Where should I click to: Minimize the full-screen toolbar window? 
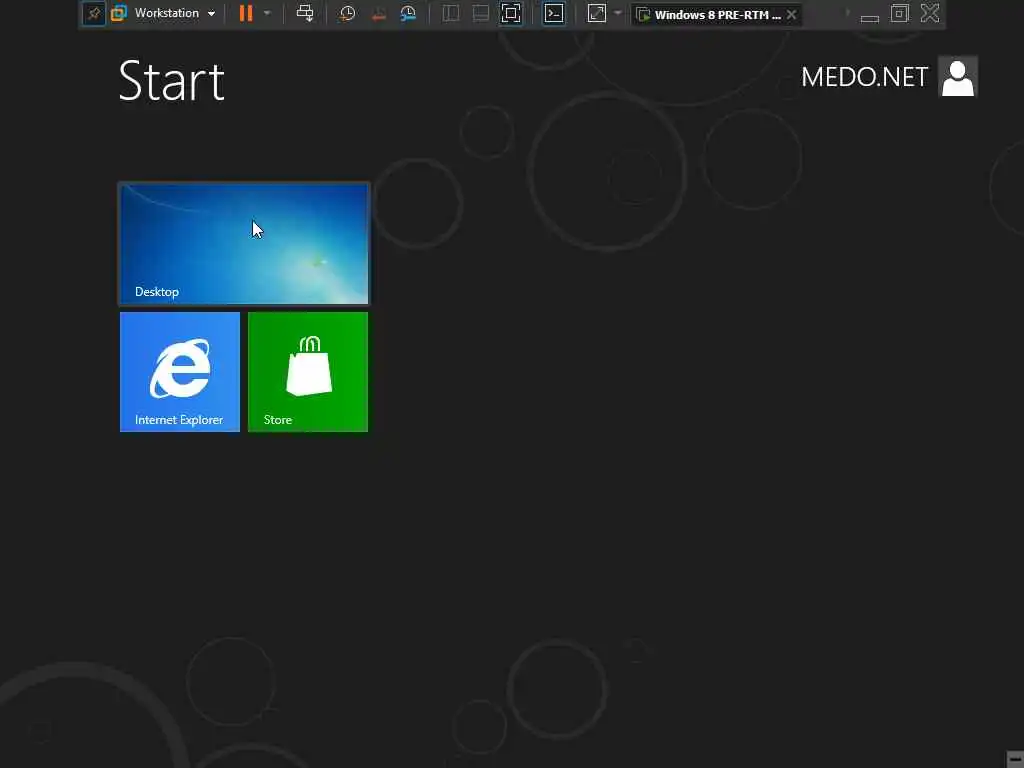coord(870,18)
